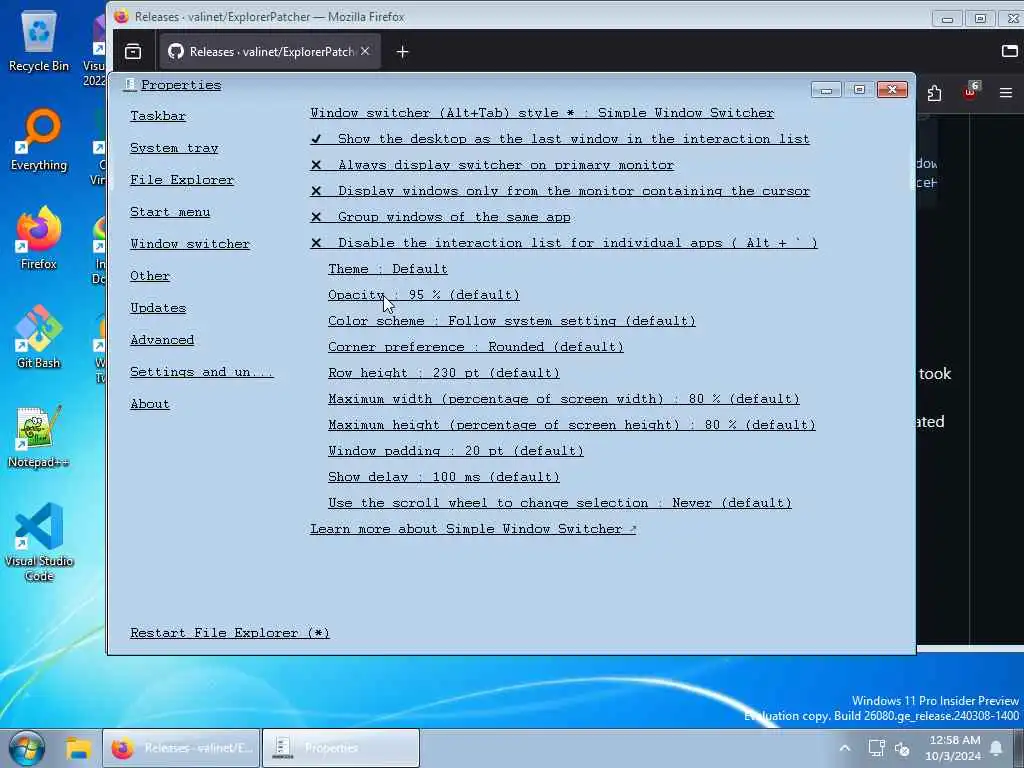Change Opacity 95% setting

[424, 295]
